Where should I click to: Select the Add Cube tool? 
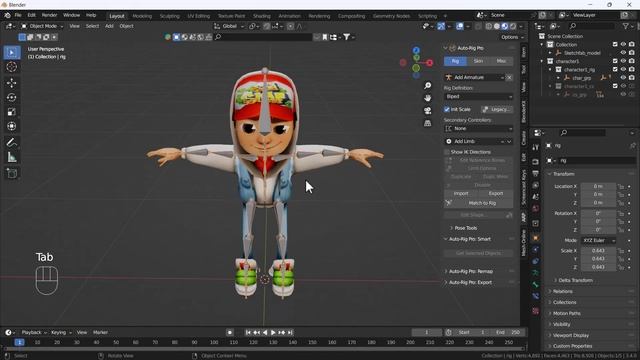click(12, 173)
